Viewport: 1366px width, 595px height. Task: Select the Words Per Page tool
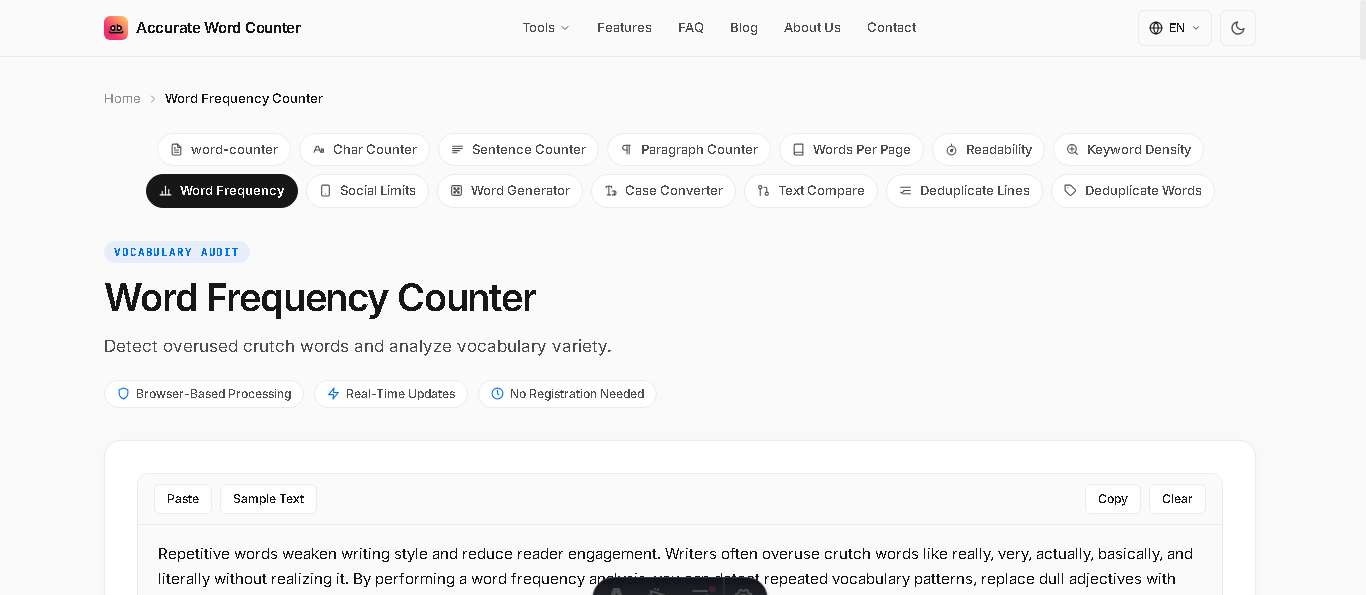pyautogui.click(x=851, y=149)
